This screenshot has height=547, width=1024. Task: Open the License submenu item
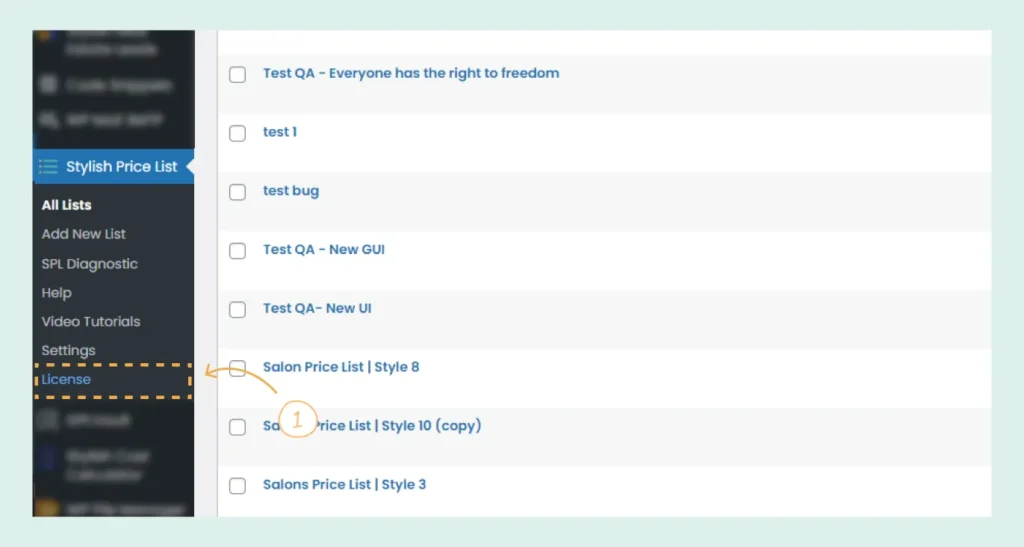[66, 379]
